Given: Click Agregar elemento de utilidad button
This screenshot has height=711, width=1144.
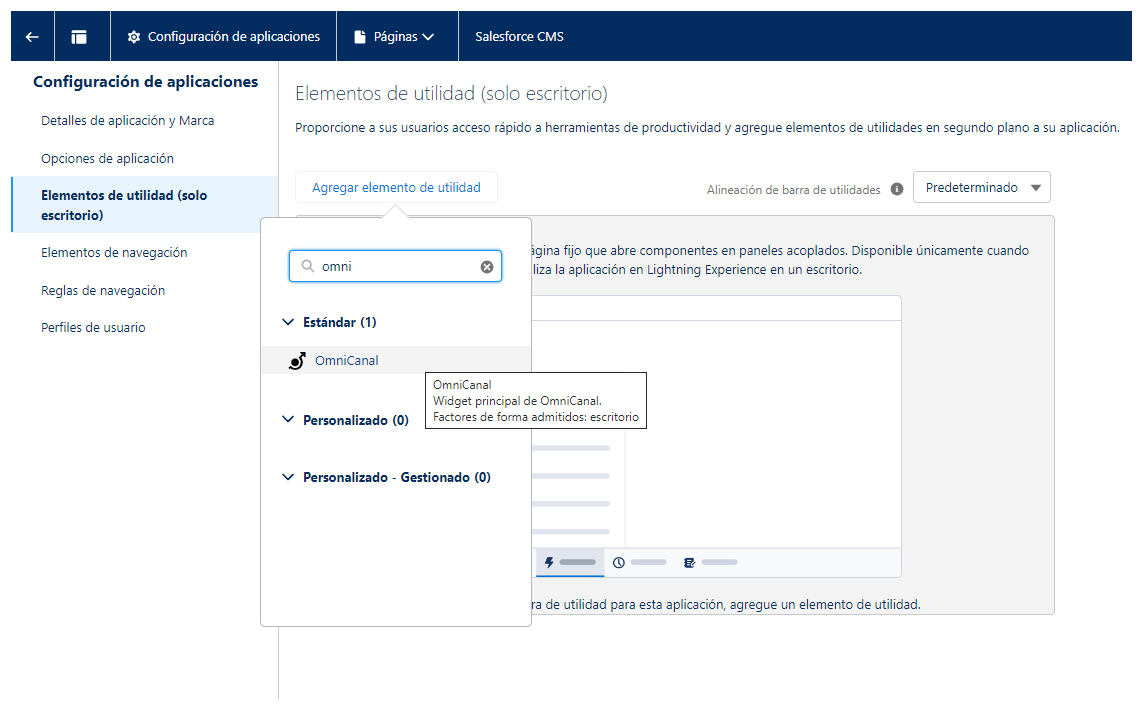Looking at the screenshot, I should click(396, 187).
